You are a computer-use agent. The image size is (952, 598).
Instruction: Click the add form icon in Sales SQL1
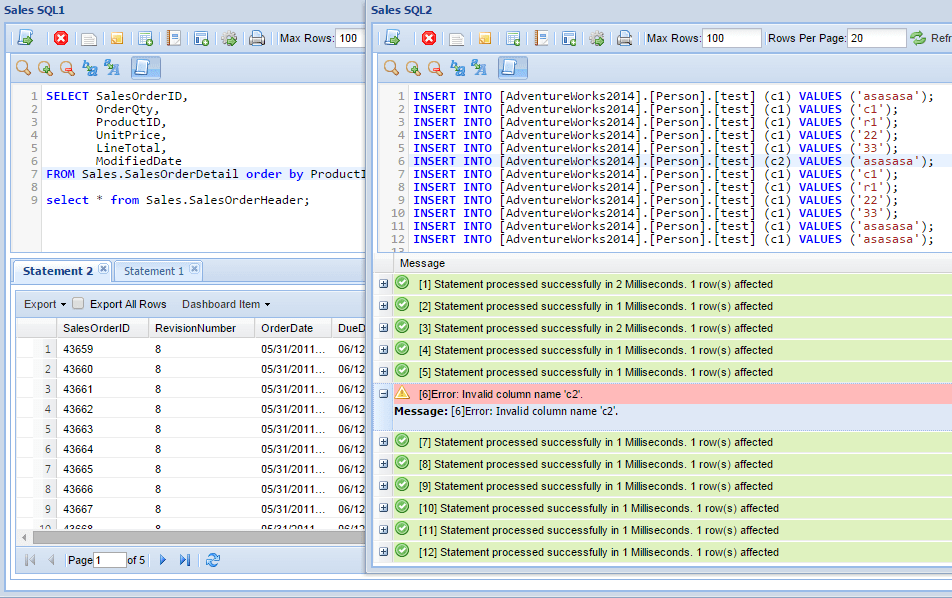tap(202, 39)
